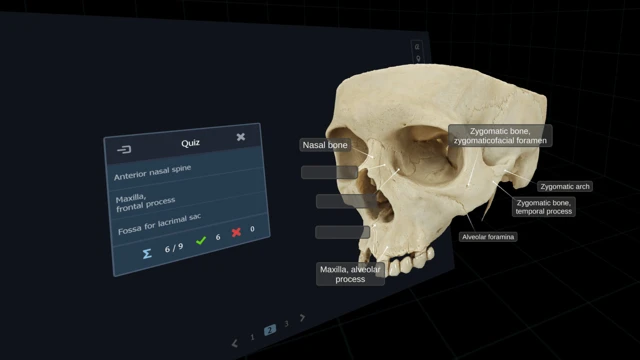Click the 'Alveolar foramina' label

[488, 237]
